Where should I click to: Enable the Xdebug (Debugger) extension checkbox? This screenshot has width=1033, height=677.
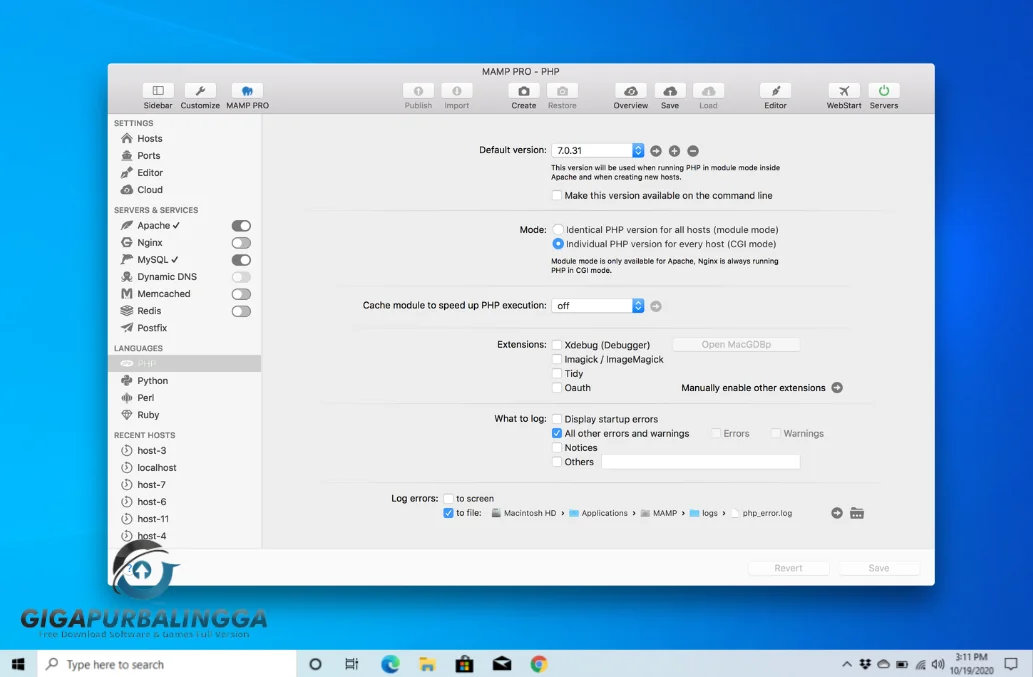[557, 345]
